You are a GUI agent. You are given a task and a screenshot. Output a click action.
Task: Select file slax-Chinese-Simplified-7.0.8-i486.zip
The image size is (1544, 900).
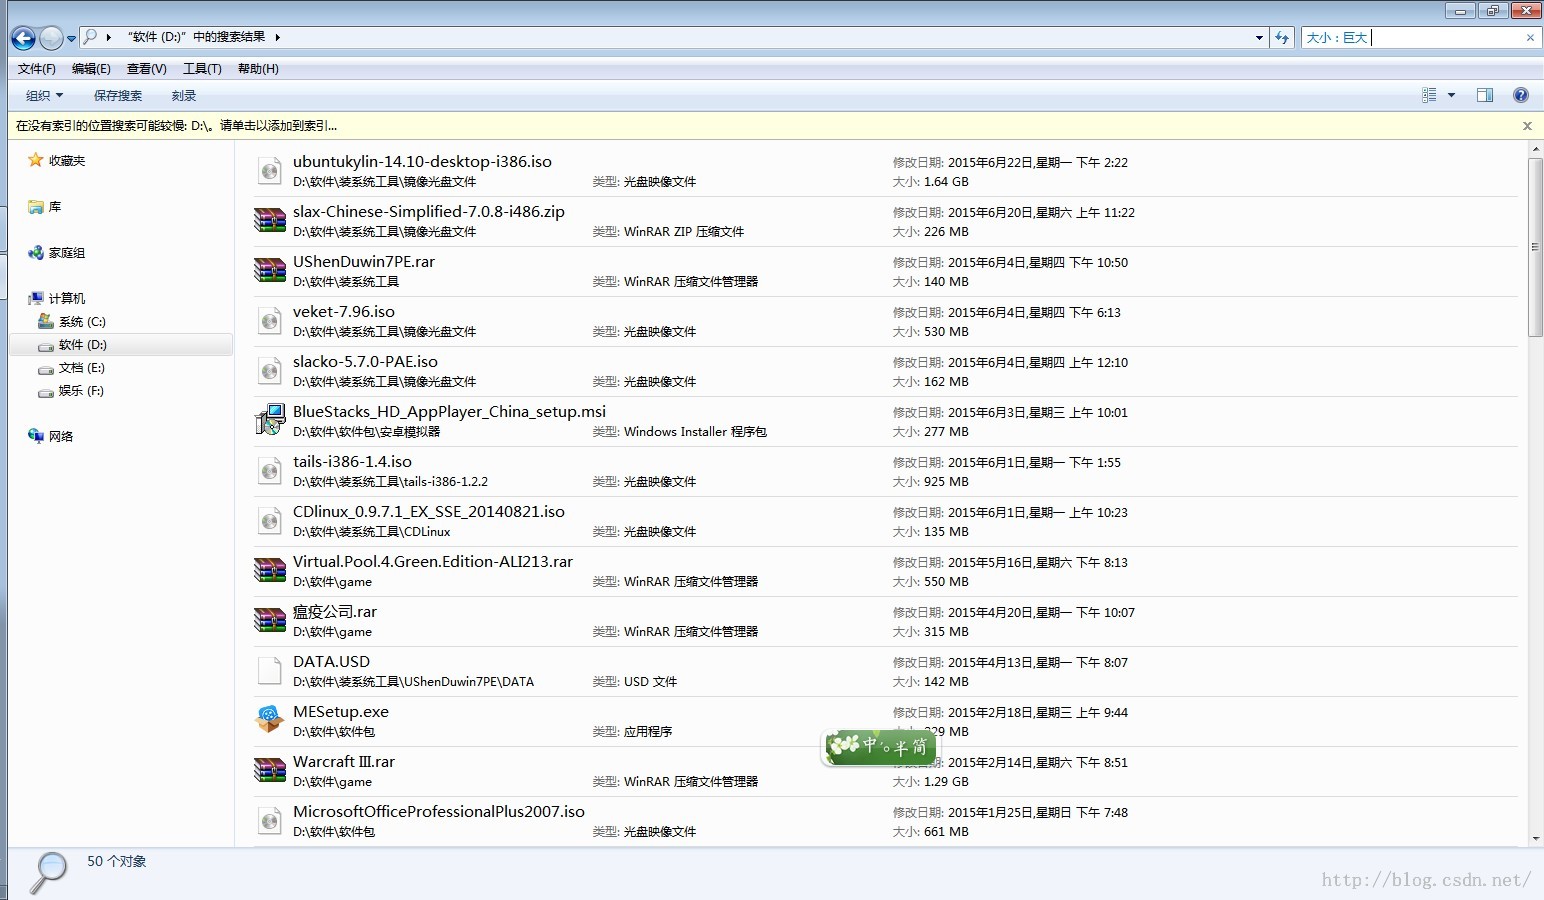pyautogui.click(x=429, y=212)
